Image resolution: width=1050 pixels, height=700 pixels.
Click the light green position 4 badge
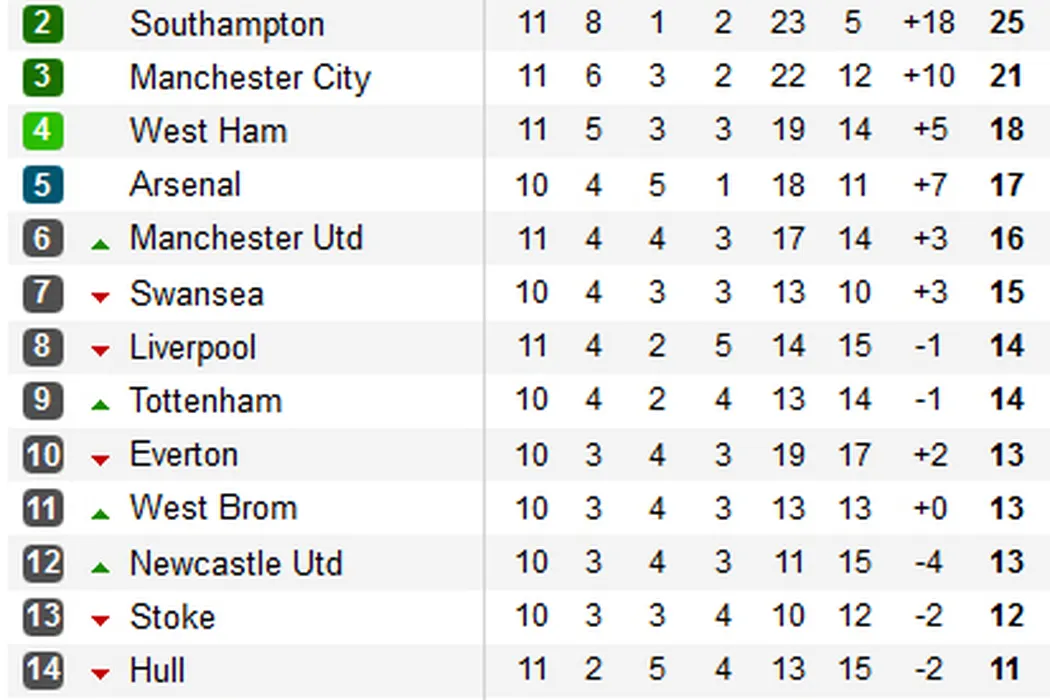tap(42, 131)
